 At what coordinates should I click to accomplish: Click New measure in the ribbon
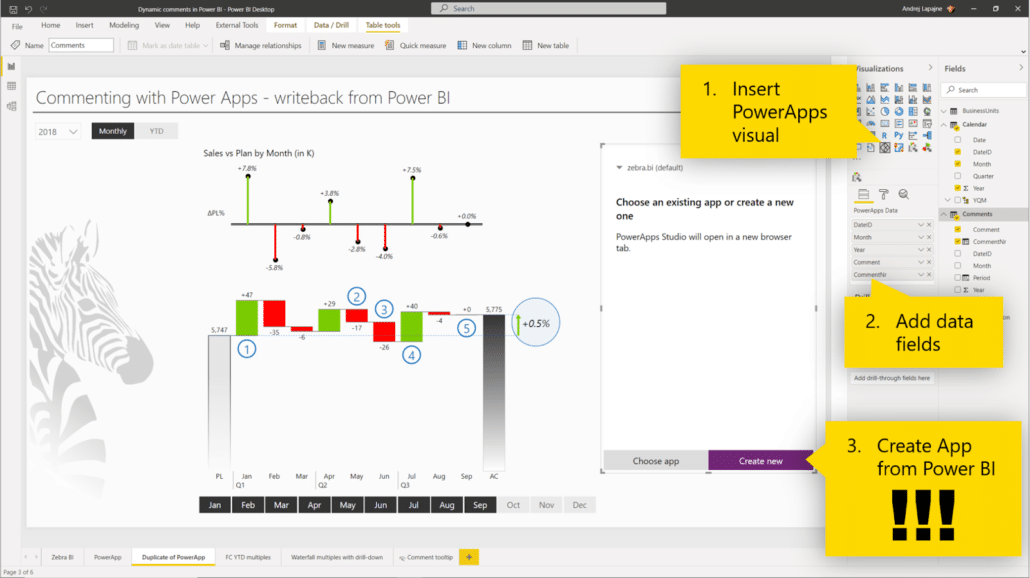[345, 45]
